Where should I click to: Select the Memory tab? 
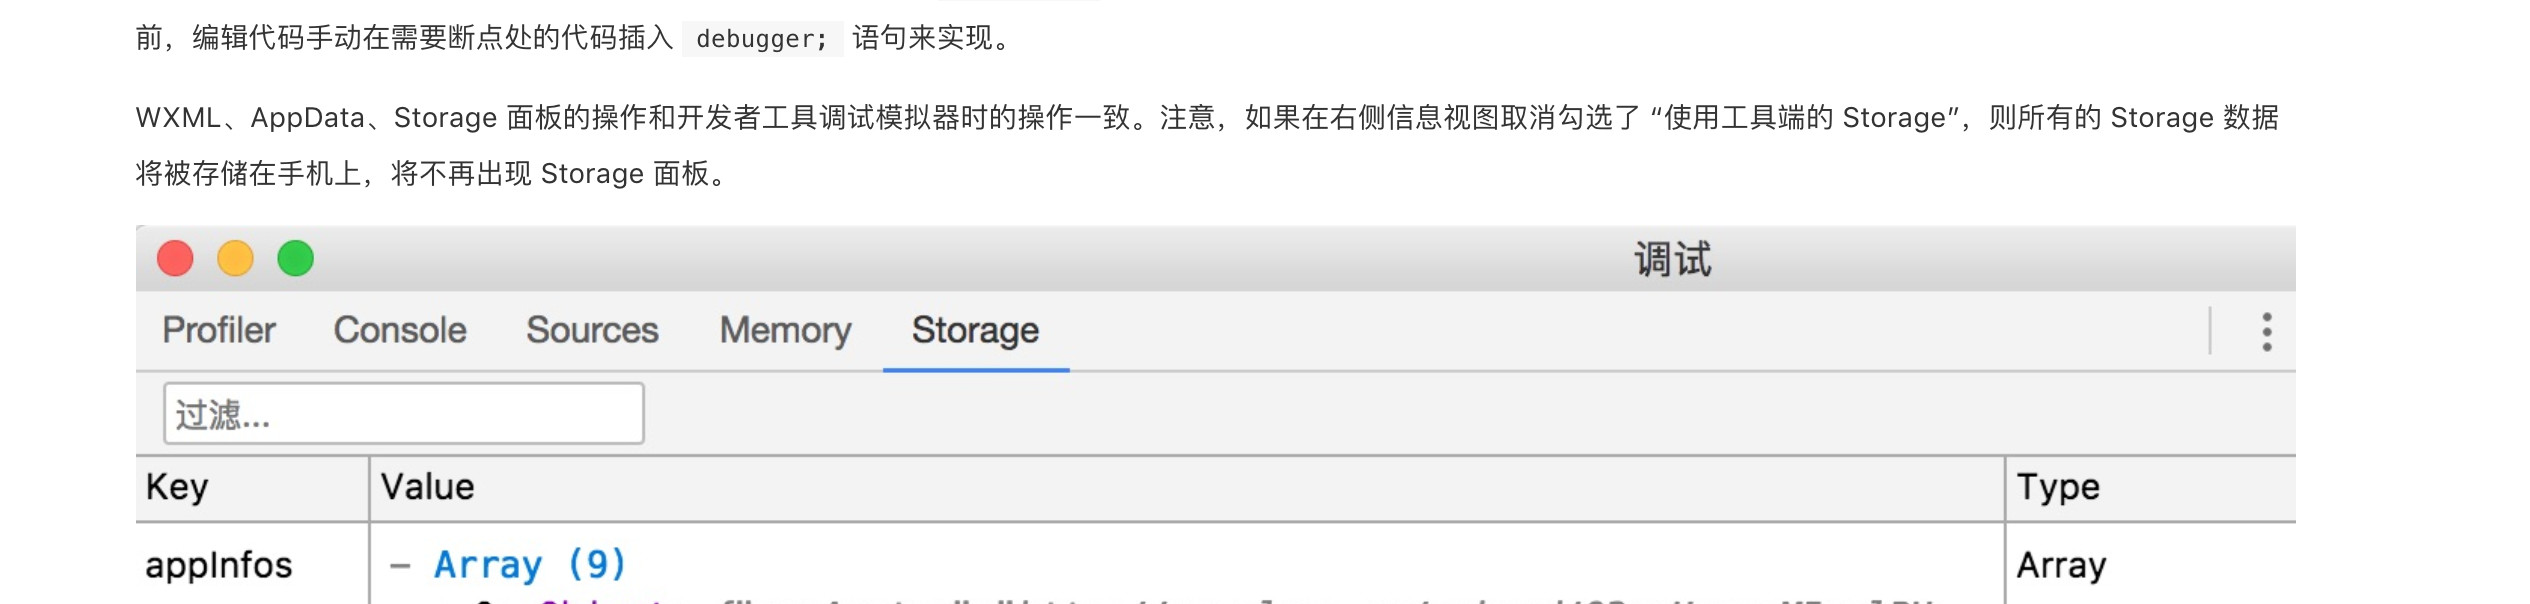(x=785, y=330)
